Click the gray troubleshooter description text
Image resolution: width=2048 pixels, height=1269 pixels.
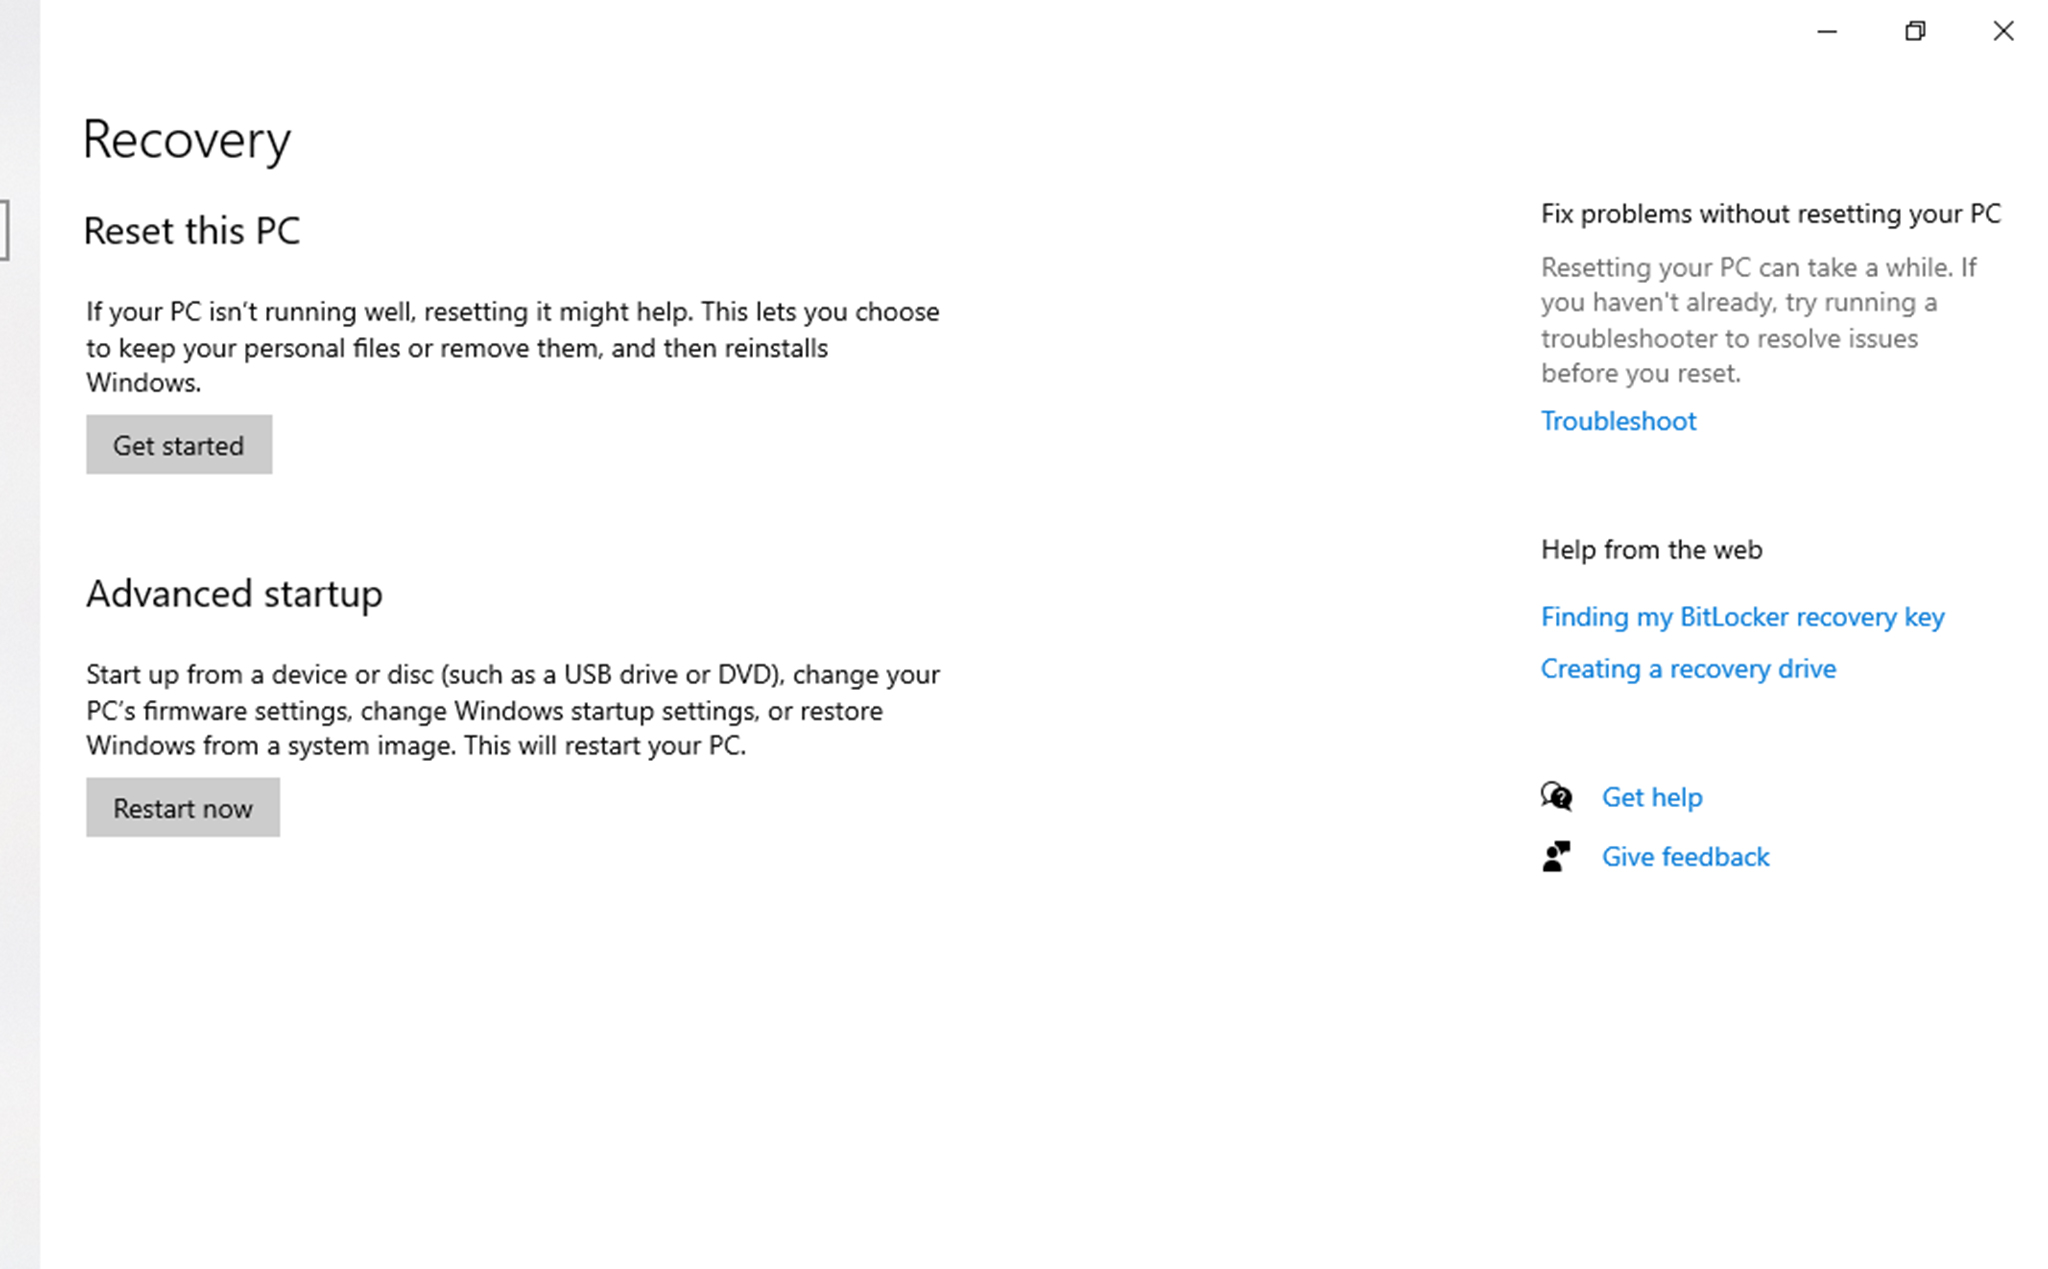(1758, 320)
